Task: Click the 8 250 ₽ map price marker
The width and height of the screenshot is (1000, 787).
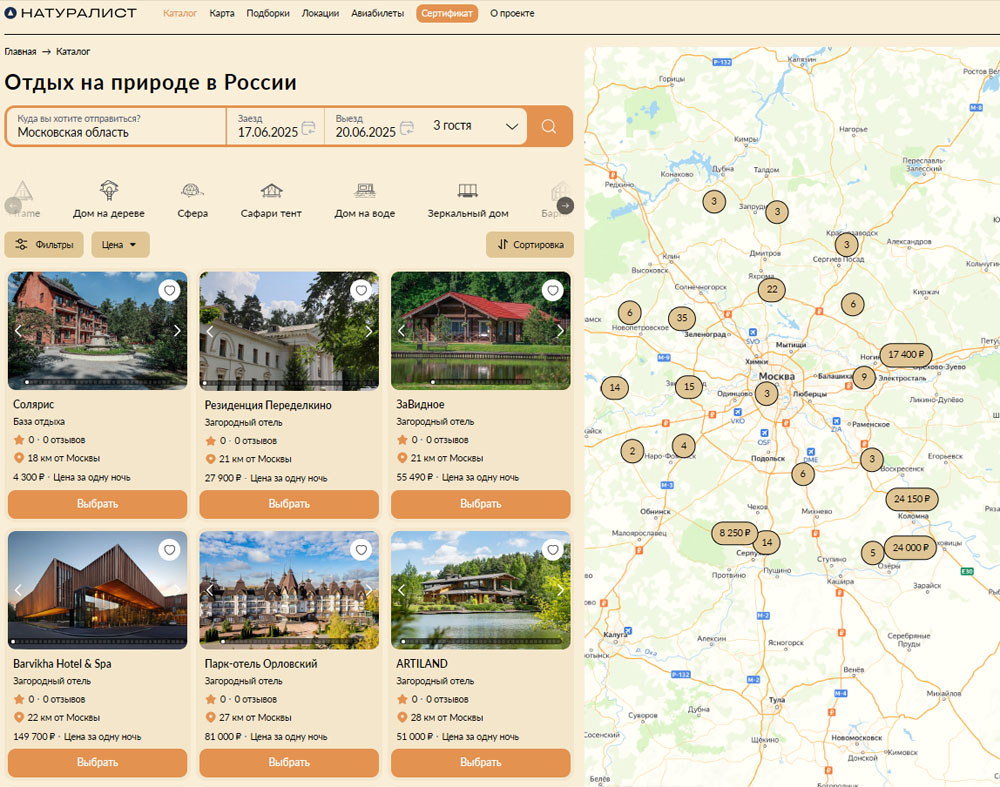Action: (734, 533)
